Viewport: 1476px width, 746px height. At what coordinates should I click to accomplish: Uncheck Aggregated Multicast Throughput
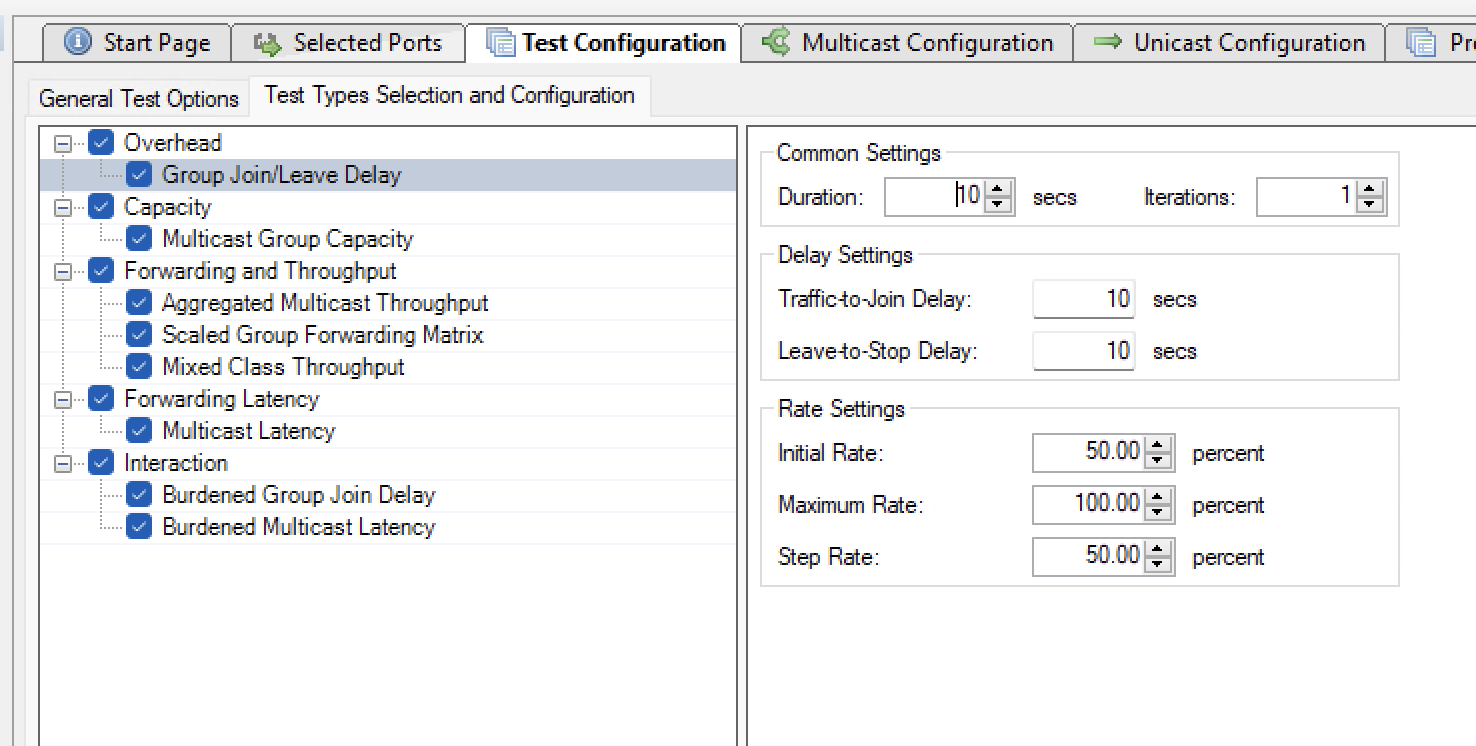(139, 303)
